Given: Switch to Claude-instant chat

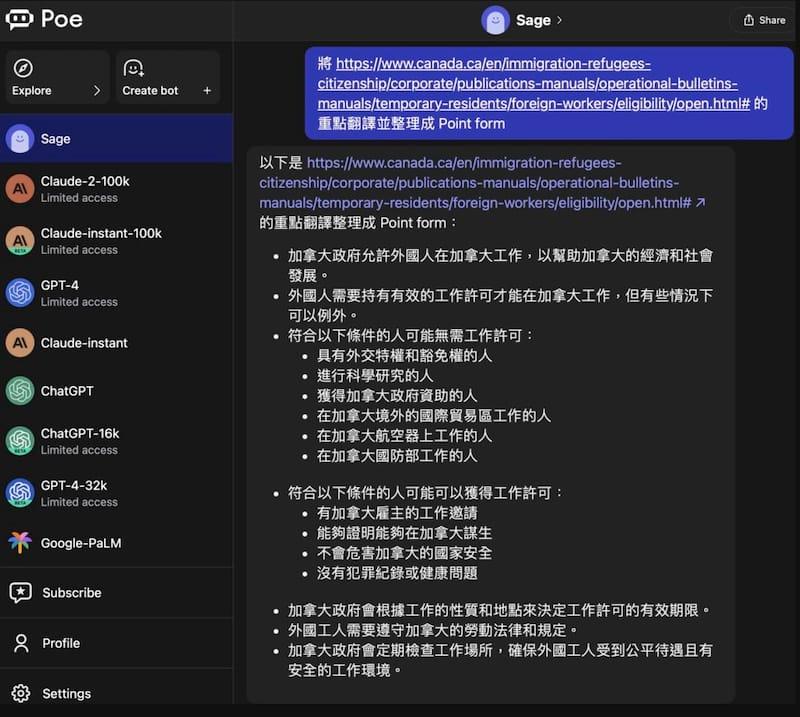Looking at the screenshot, I should [x=116, y=342].
